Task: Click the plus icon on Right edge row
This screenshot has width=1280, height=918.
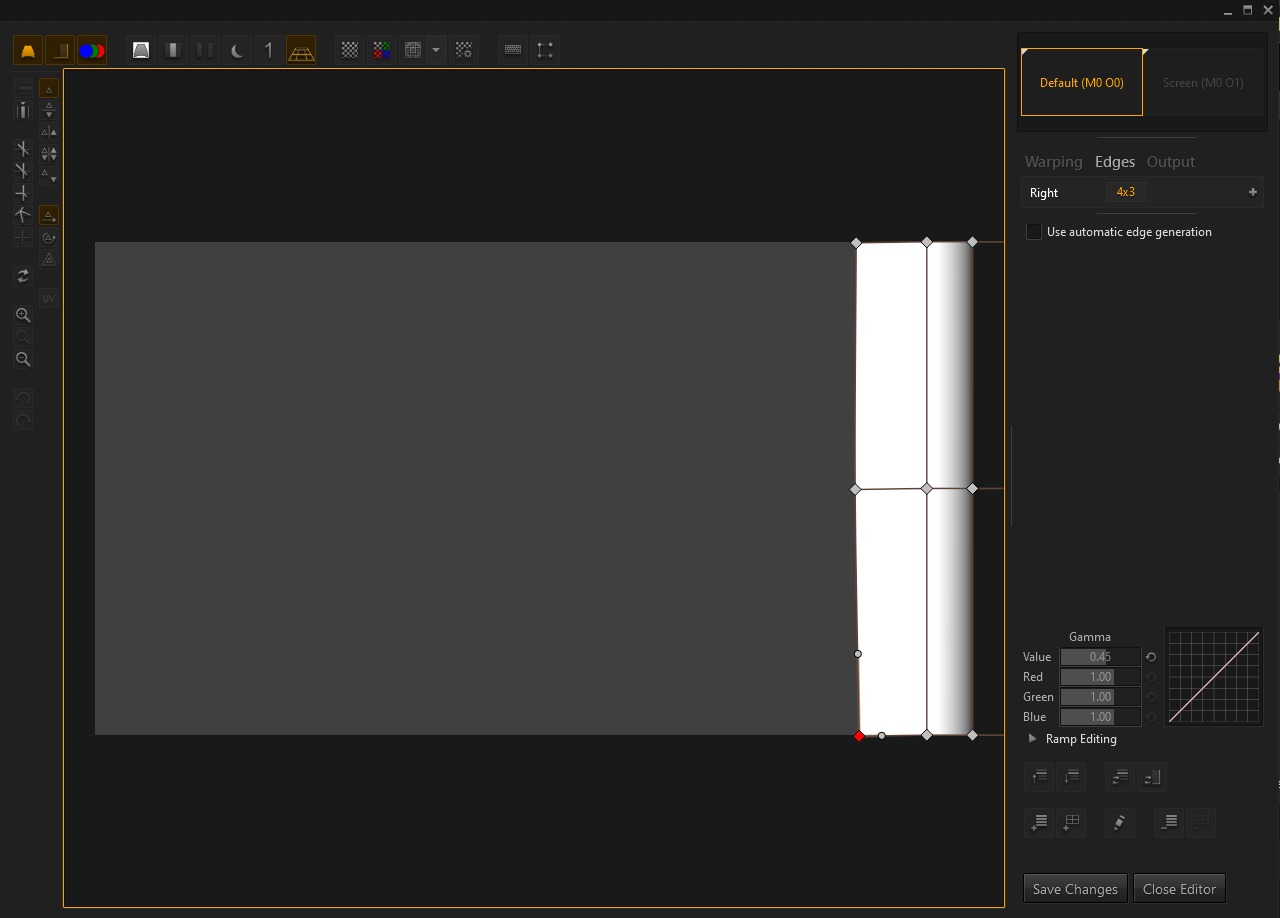Action: point(1252,192)
